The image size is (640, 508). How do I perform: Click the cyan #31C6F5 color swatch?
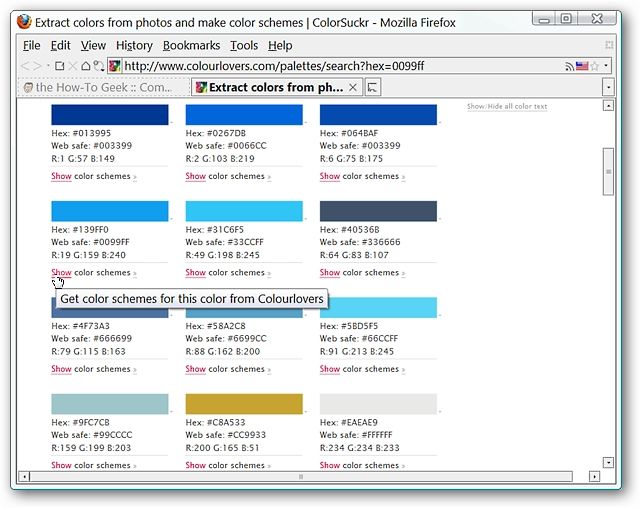pos(244,211)
